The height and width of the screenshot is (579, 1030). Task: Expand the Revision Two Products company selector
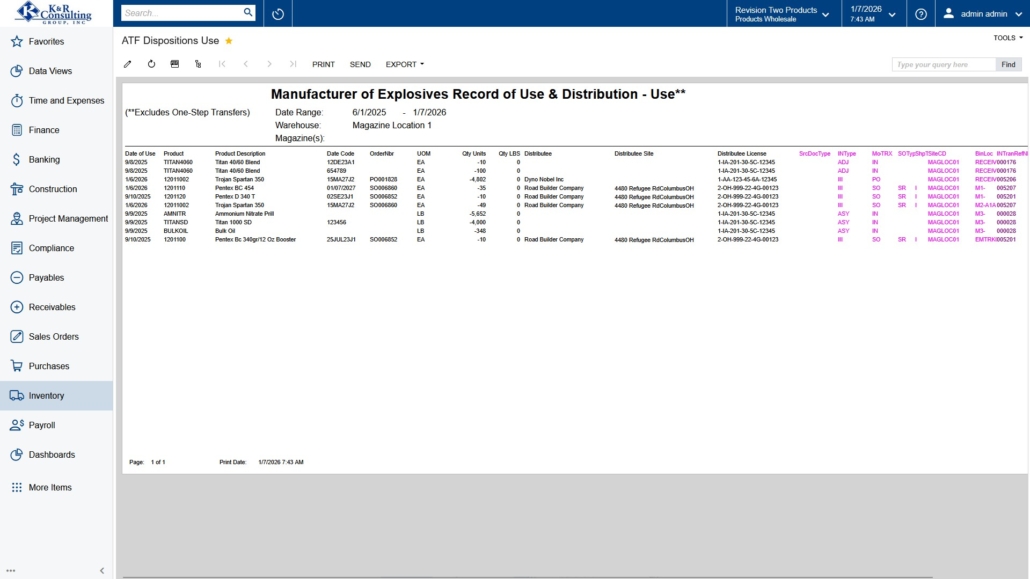coord(781,14)
